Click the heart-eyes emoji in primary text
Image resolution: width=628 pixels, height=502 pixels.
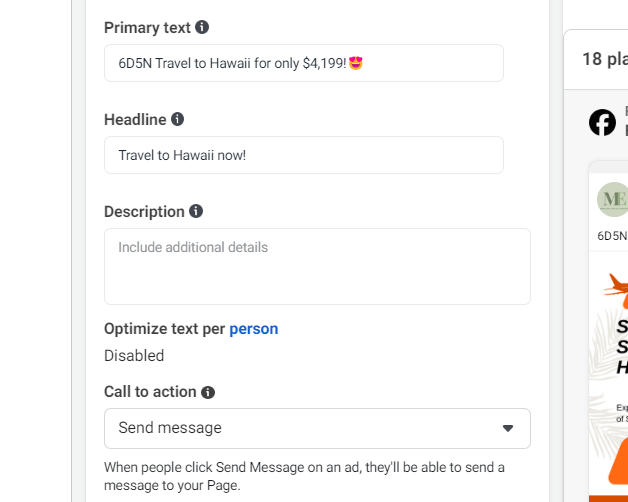[x=355, y=63]
